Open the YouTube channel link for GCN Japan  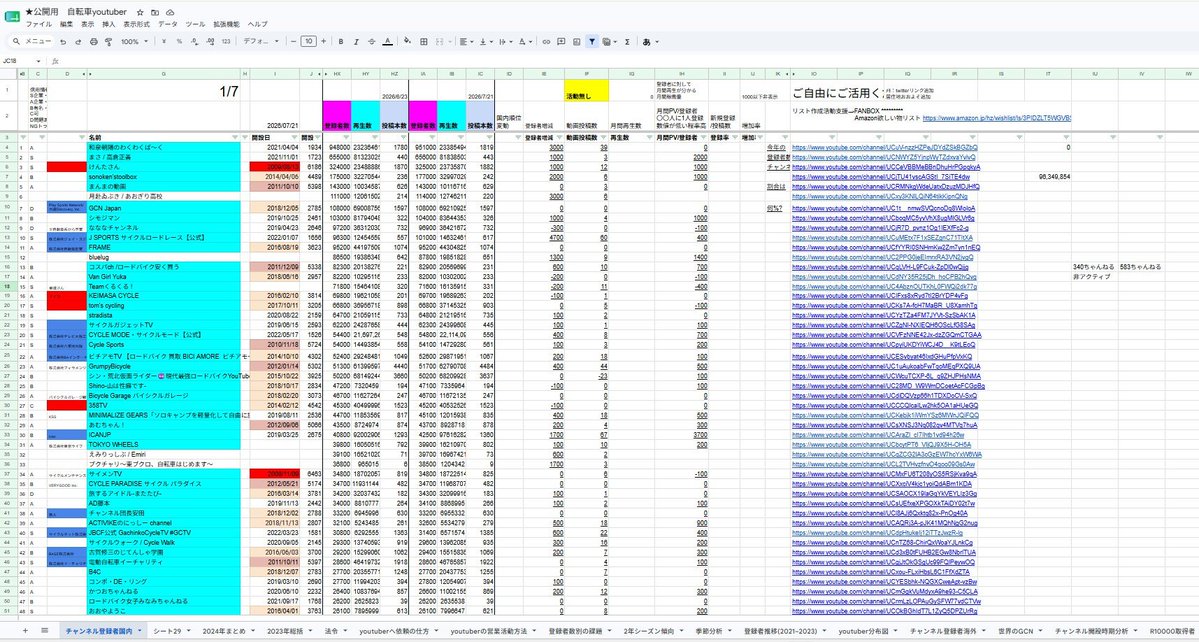coord(884,208)
